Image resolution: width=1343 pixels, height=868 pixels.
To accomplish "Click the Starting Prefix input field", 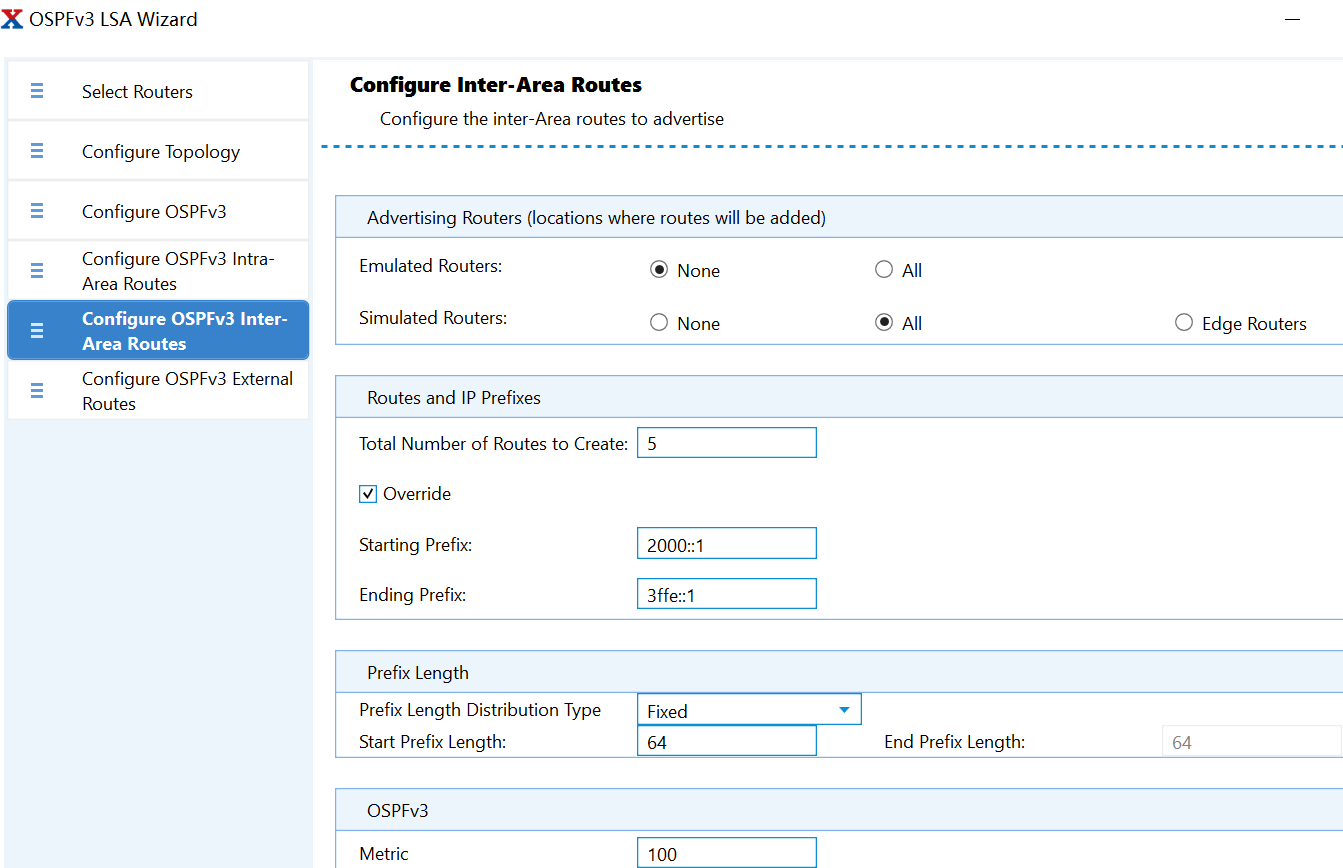I will pos(727,543).
